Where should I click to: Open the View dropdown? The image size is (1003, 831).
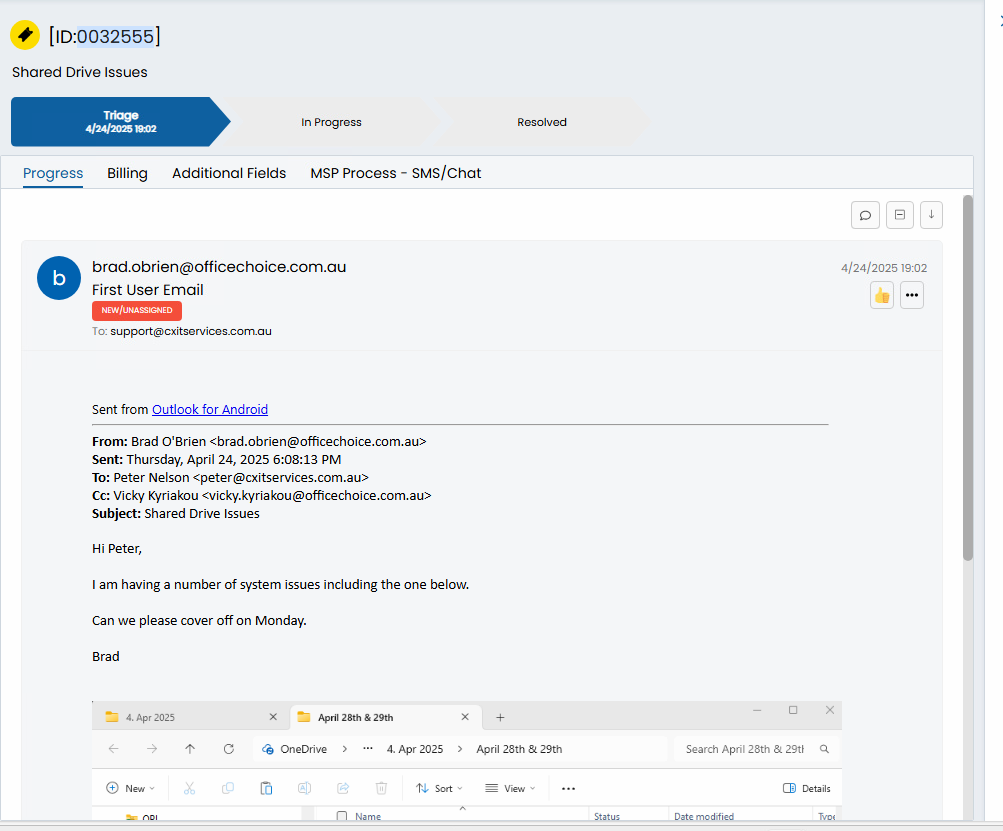[510, 788]
